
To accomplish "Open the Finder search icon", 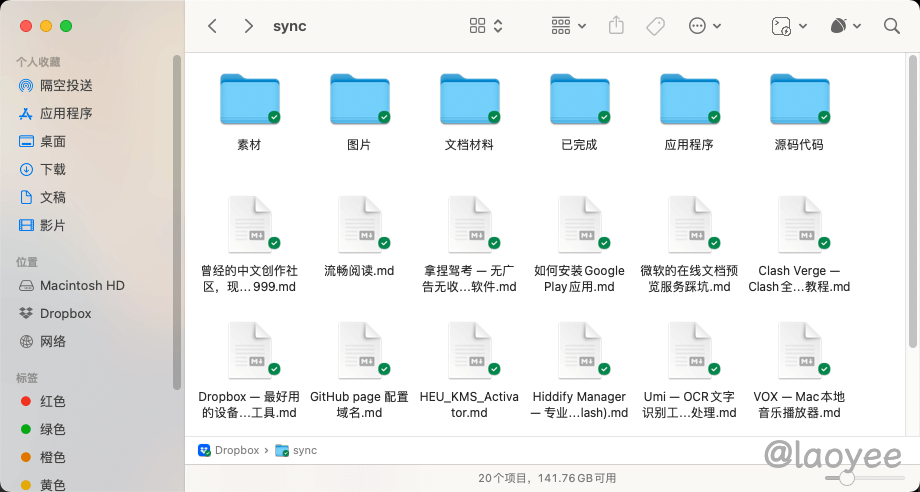I will coord(891,26).
